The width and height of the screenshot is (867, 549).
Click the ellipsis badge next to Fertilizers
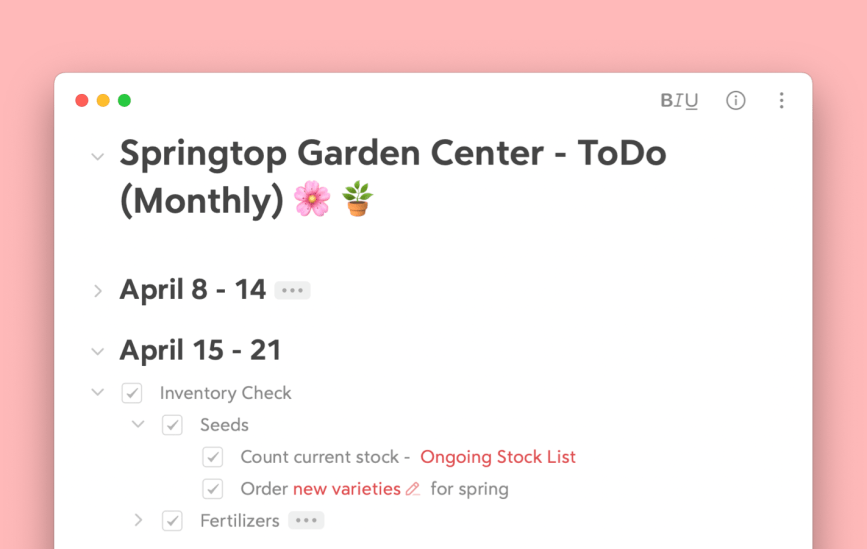(x=306, y=520)
